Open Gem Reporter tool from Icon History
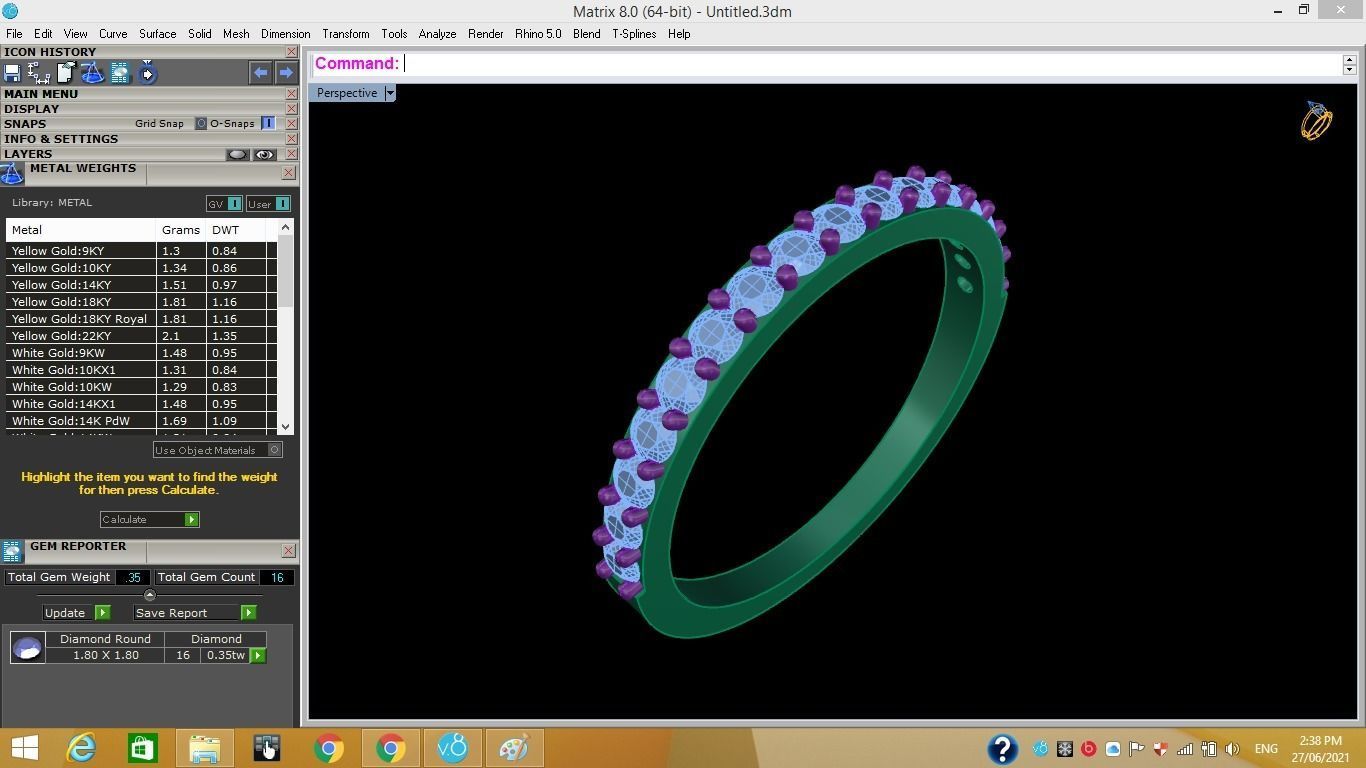This screenshot has width=1366, height=768. 120,73
